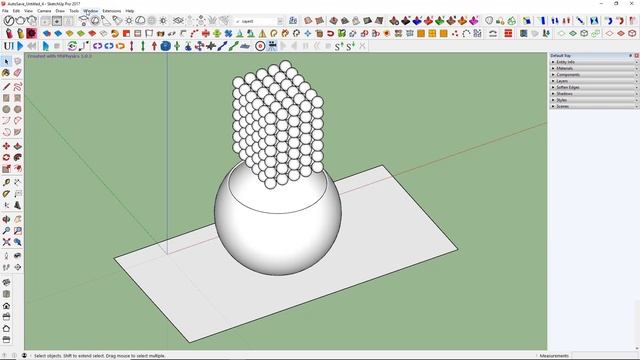The height and width of the screenshot is (360, 640).
Task: Expand the Soften Edges panel
Action: 594,87
